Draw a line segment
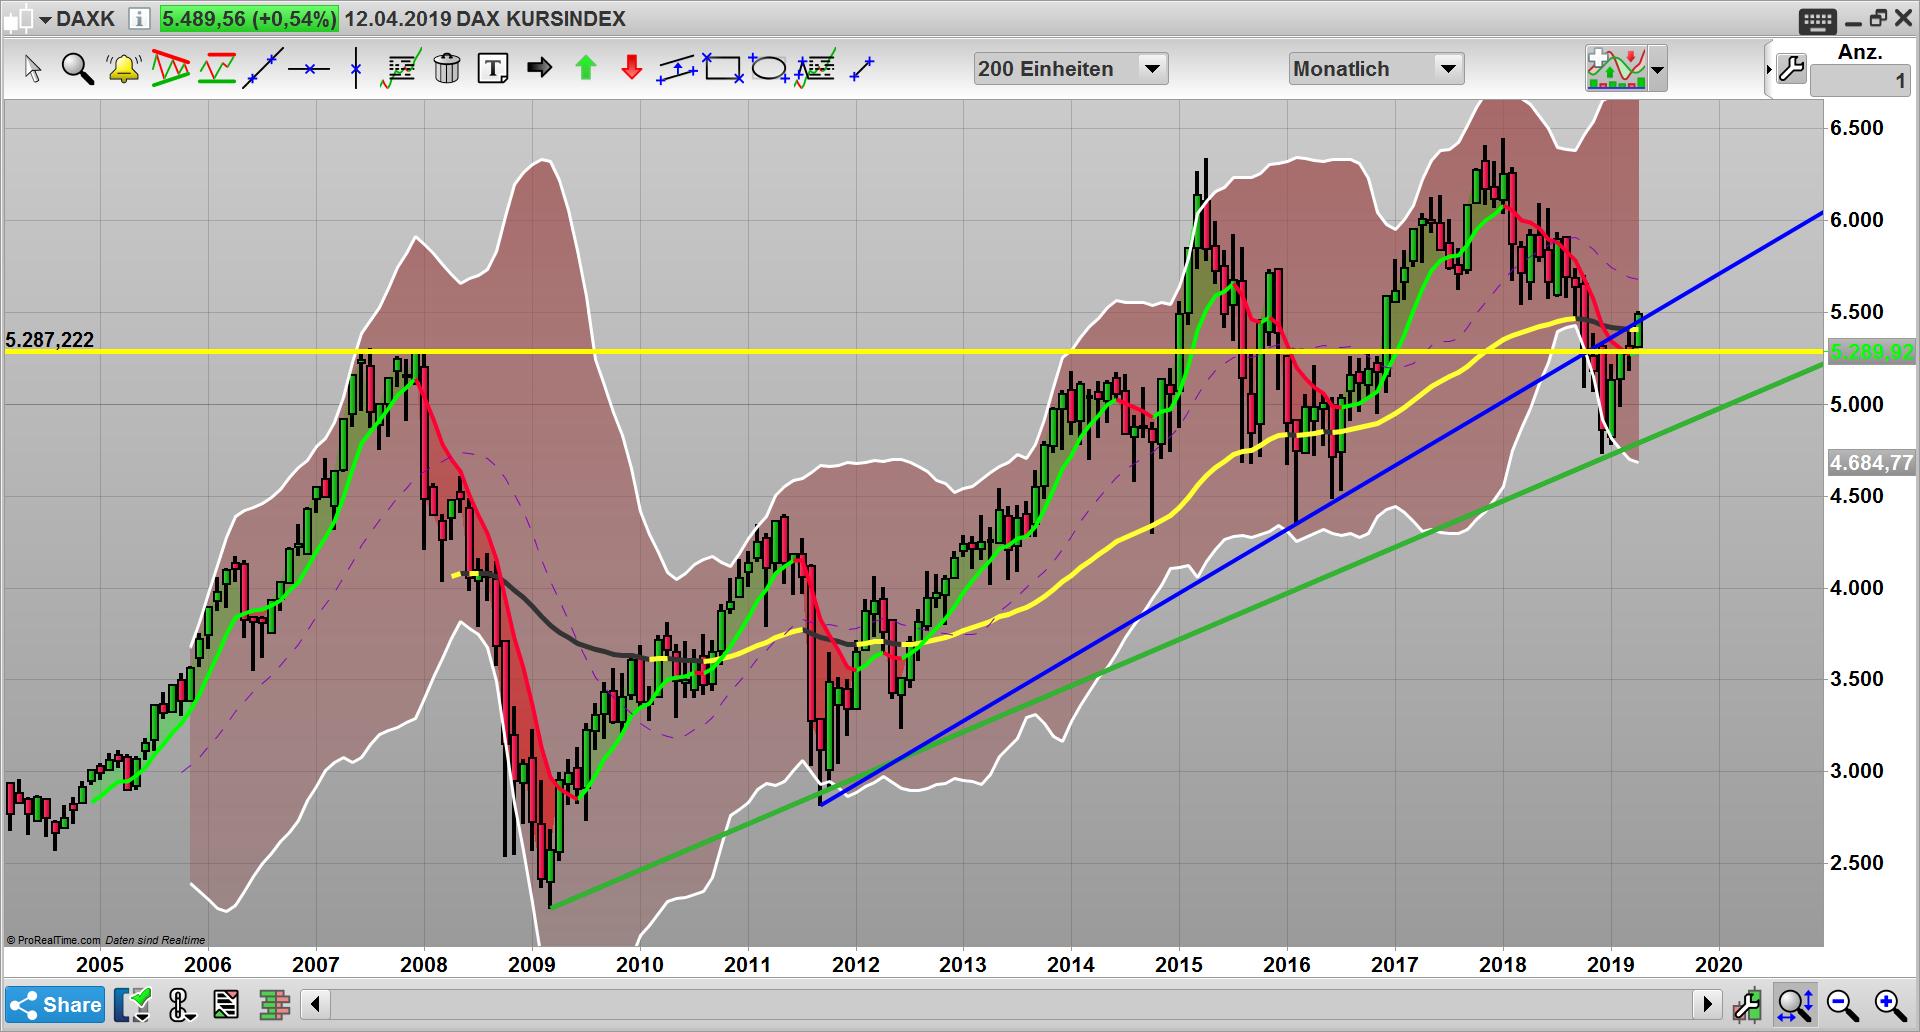This screenshot has height=1032, width=1920. tap(862, 69)
